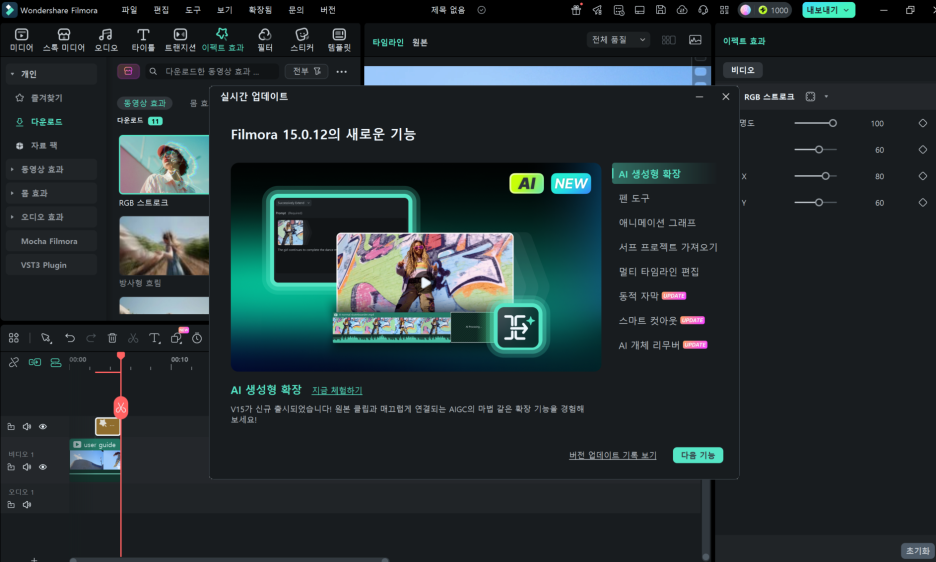Click the text T tool in timeline toolbar

coord(154,338)
